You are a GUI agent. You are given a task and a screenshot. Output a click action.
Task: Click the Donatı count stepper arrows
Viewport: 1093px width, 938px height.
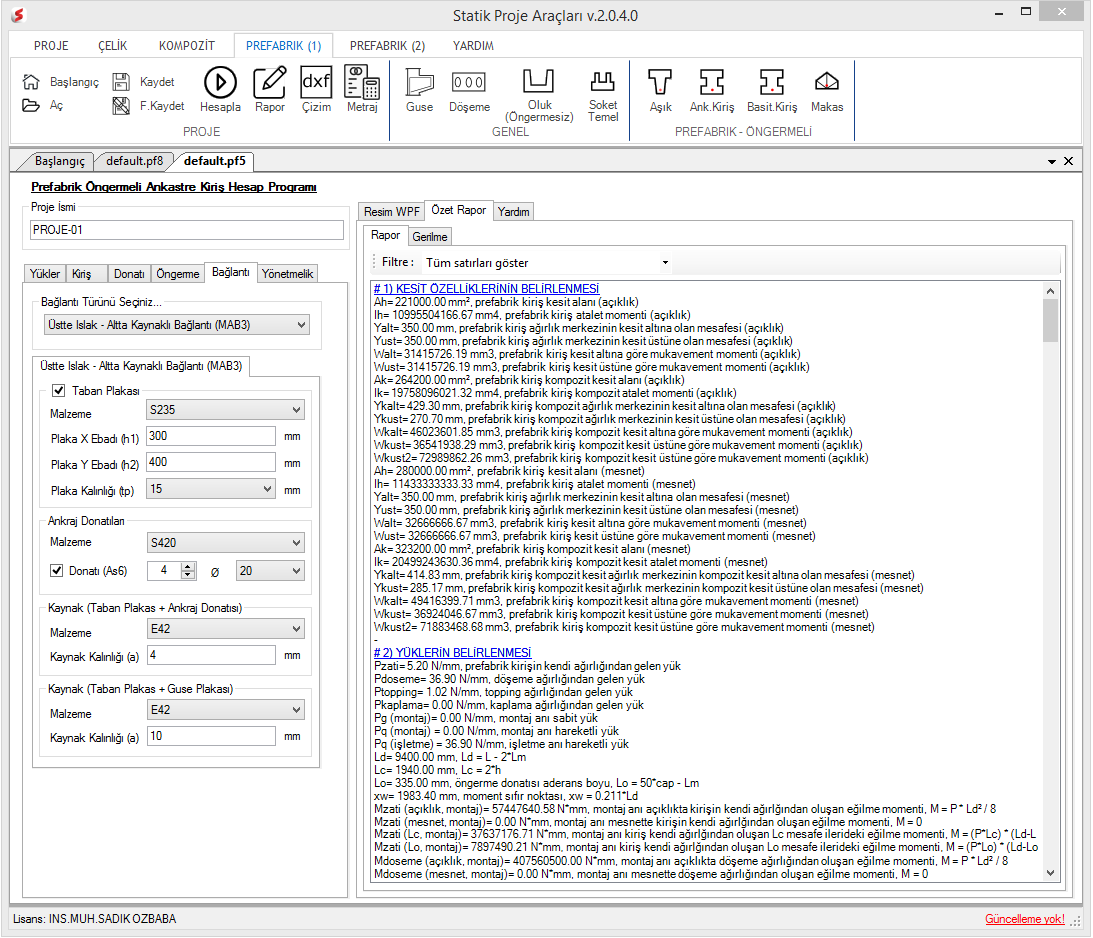188,571
